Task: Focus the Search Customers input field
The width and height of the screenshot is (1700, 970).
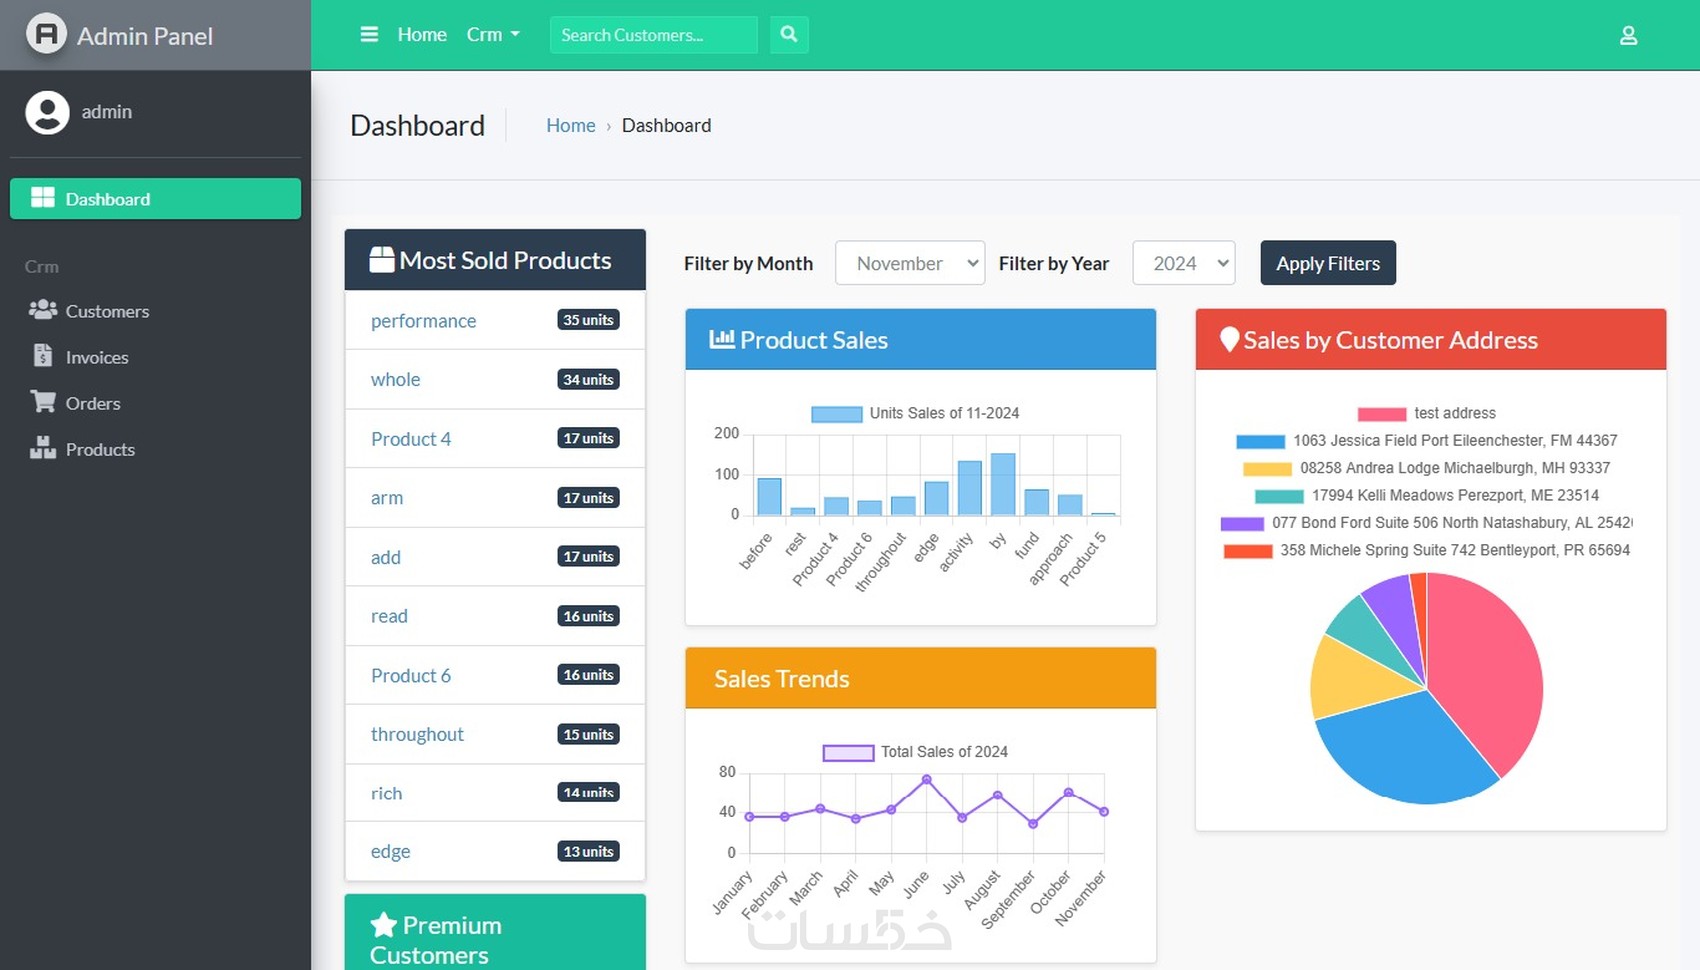Action: (653, 35)
